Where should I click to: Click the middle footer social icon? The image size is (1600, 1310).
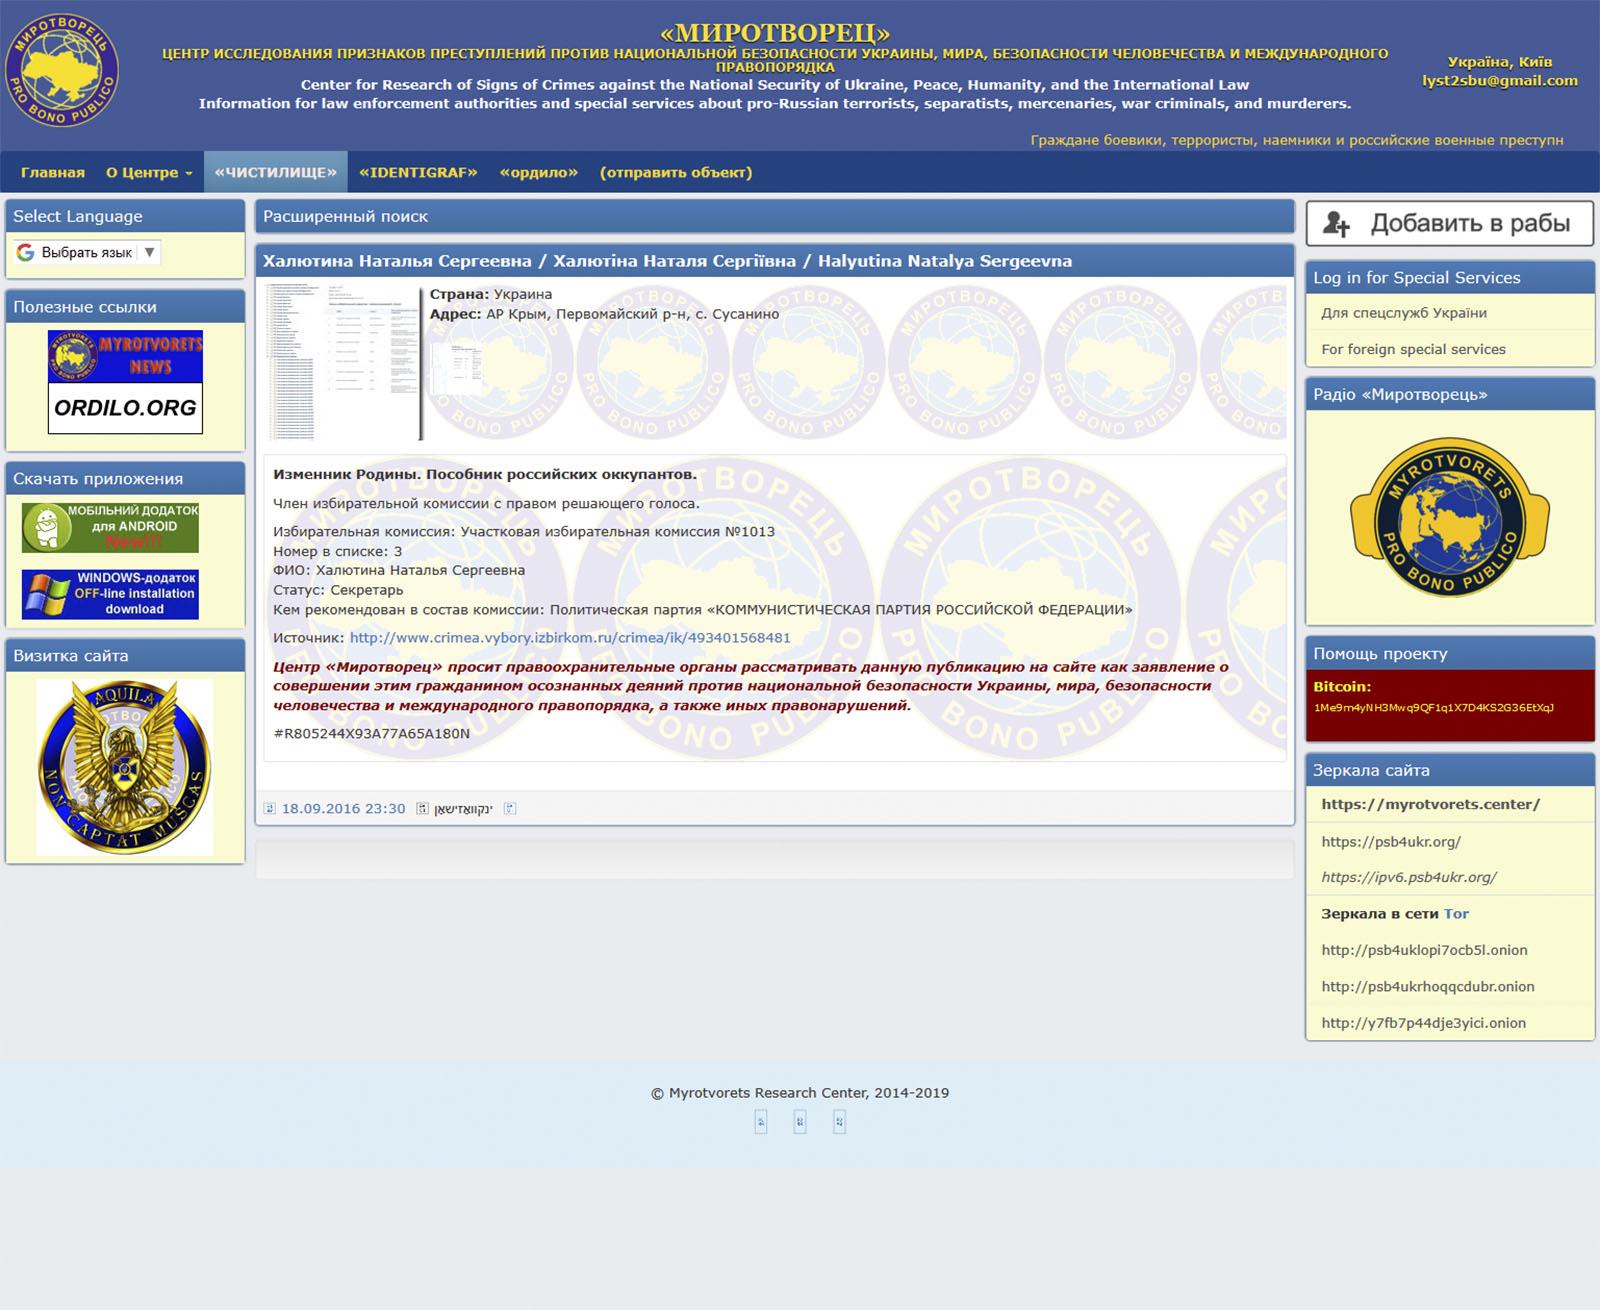(x=800, y=1122)
